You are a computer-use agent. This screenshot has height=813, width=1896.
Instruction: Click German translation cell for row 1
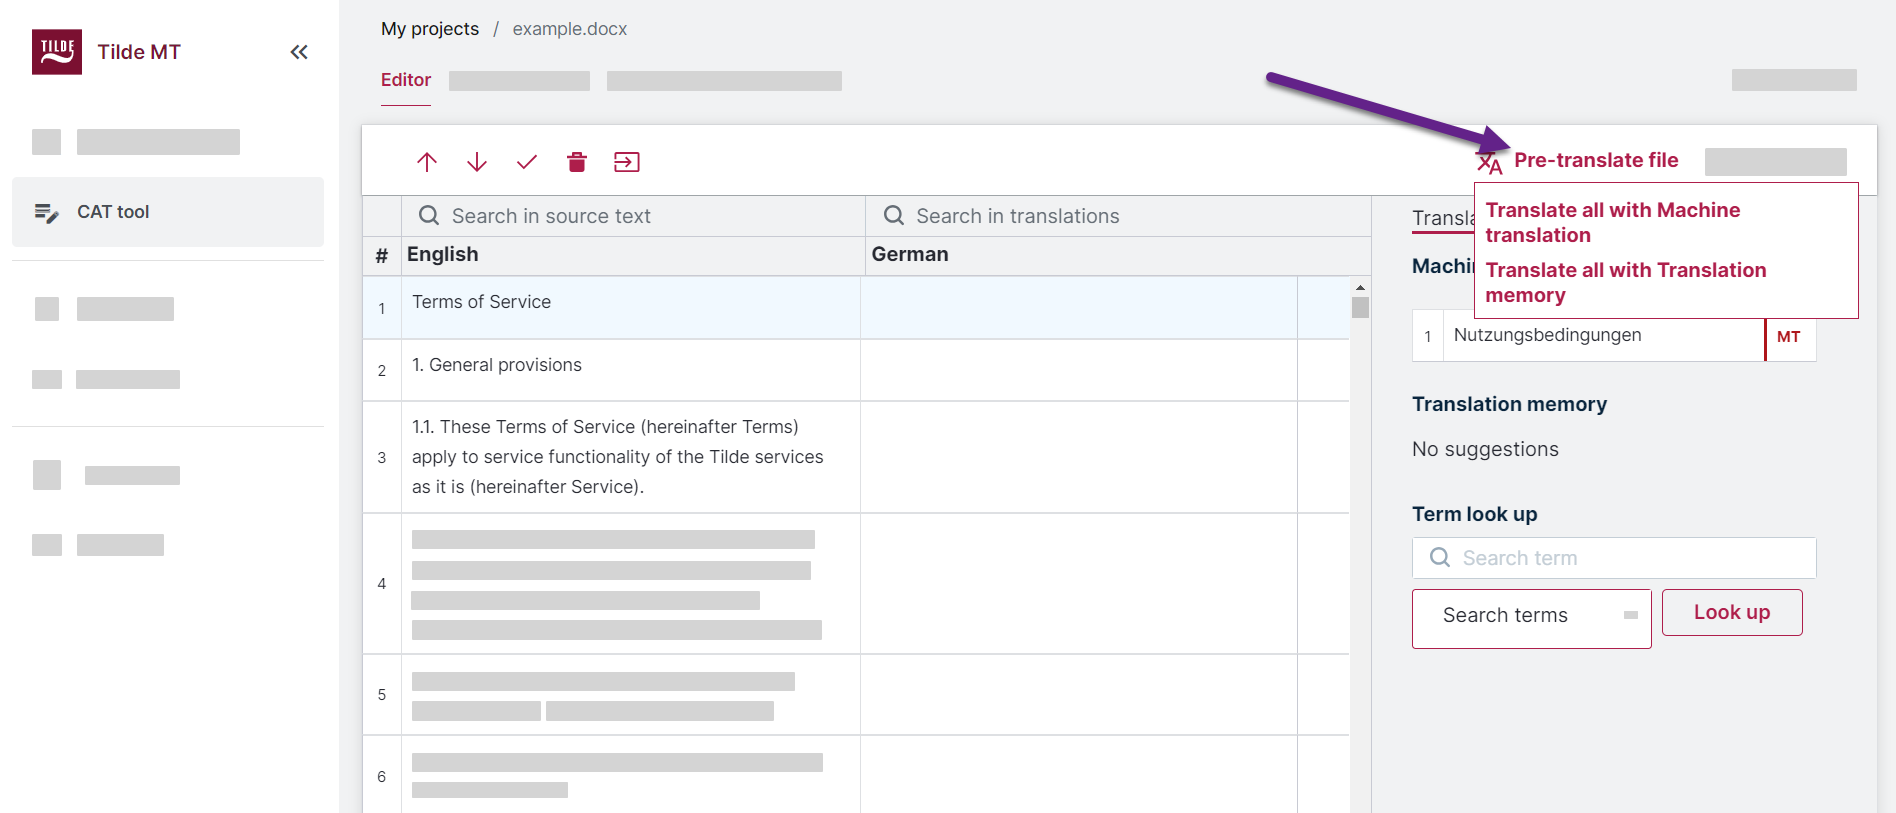[1079, 308]
